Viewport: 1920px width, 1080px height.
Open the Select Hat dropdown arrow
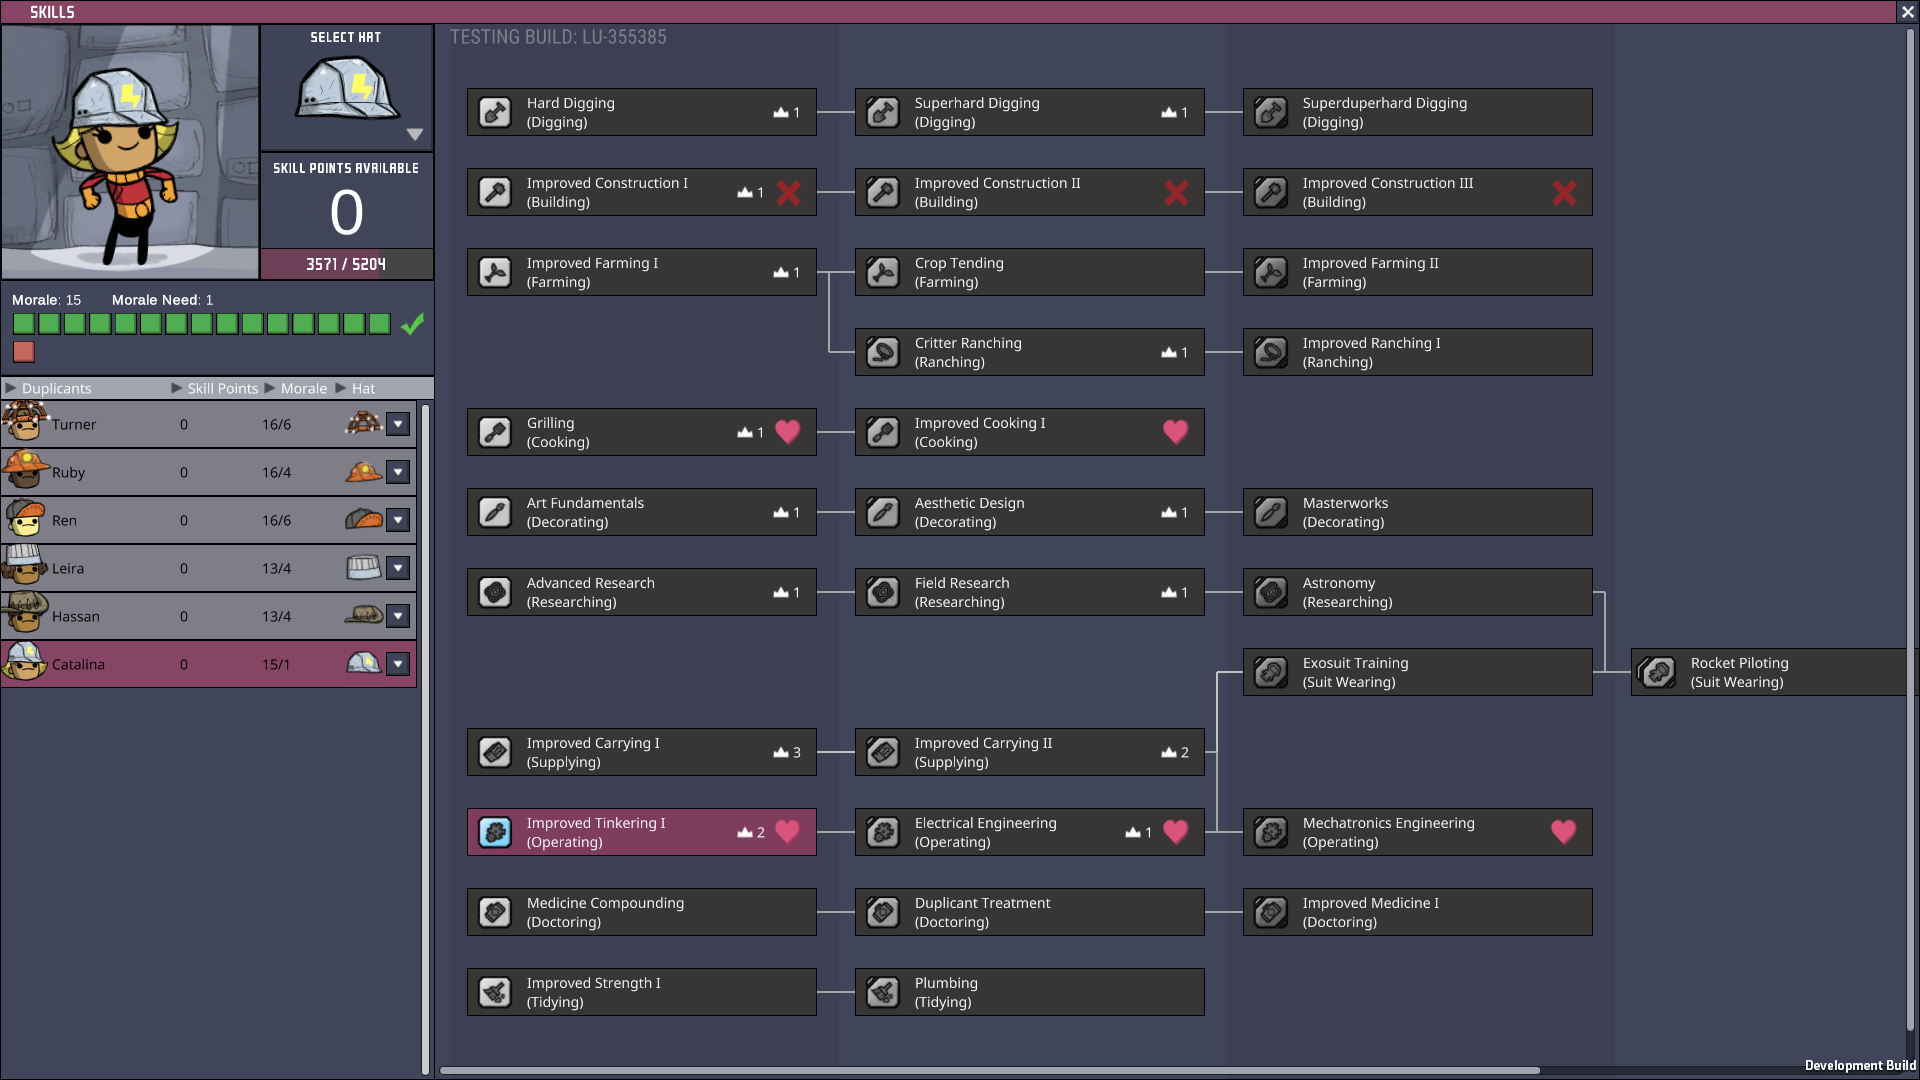415,134
